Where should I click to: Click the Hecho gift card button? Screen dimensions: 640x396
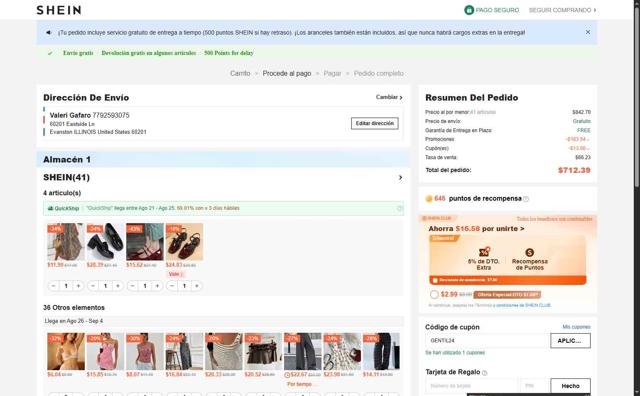[570, 386]
